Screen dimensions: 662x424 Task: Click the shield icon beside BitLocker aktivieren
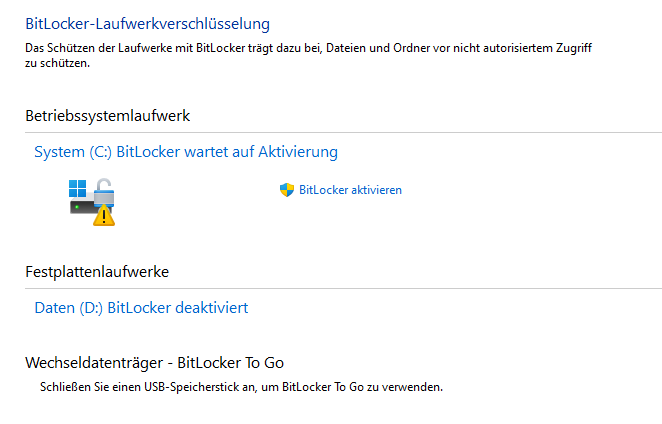[x=287, y=190]
